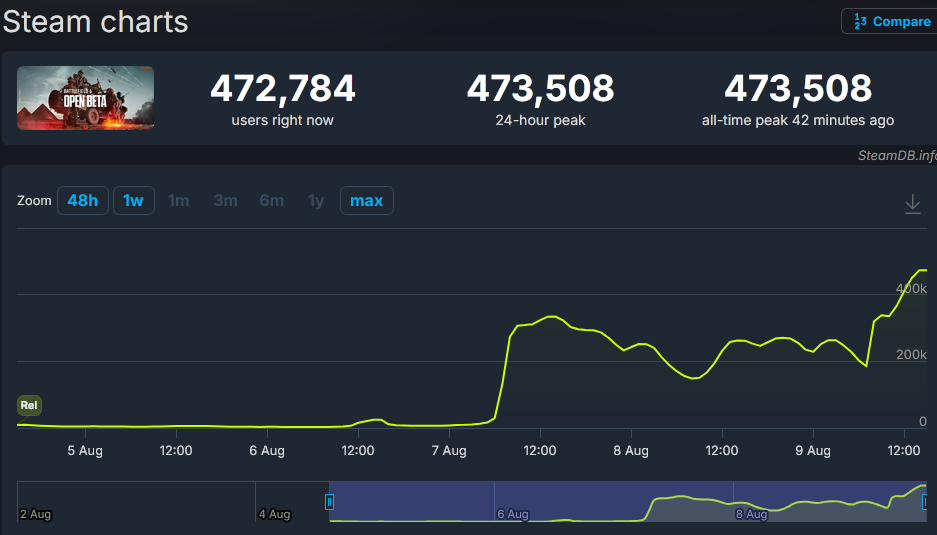Image resolution: width=937 pixels, height=535 pixels.
Task: Click the all-time peak 42 minutes ago text
Action: pyautogui.click(x=798, y=120)
